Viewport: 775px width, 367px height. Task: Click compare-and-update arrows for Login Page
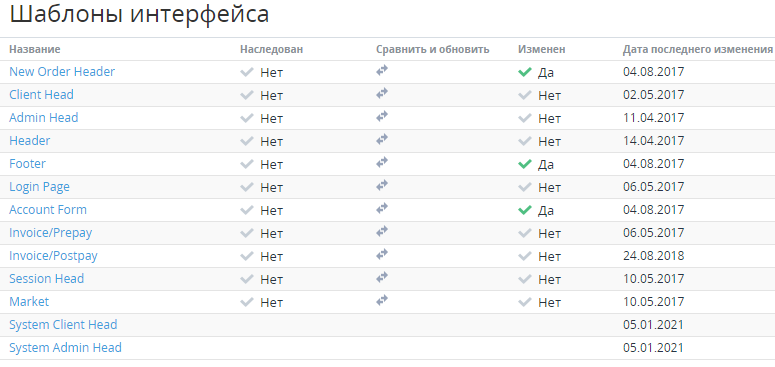point(382,186)
